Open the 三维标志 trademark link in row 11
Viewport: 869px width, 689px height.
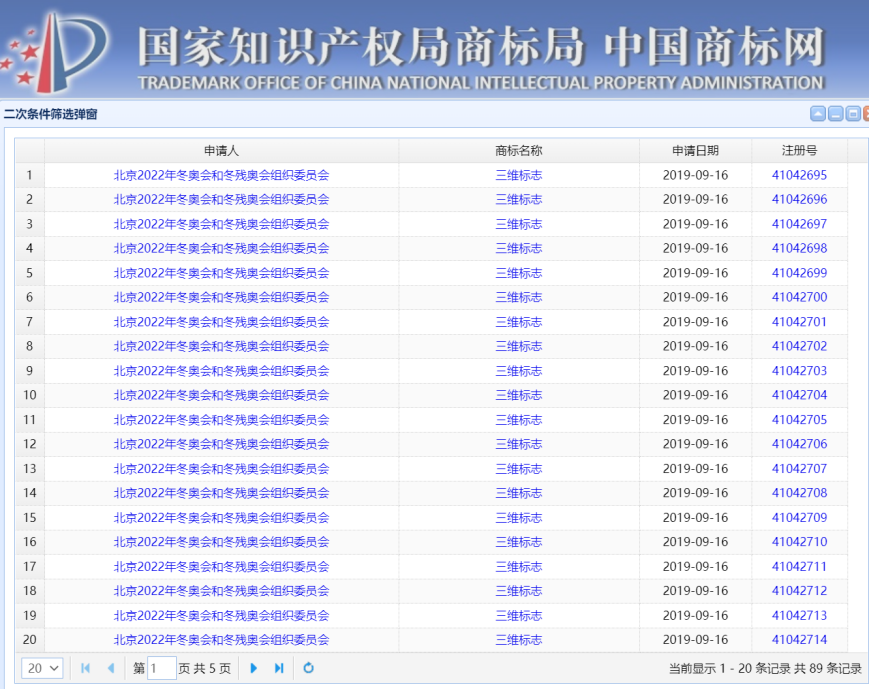519,420
